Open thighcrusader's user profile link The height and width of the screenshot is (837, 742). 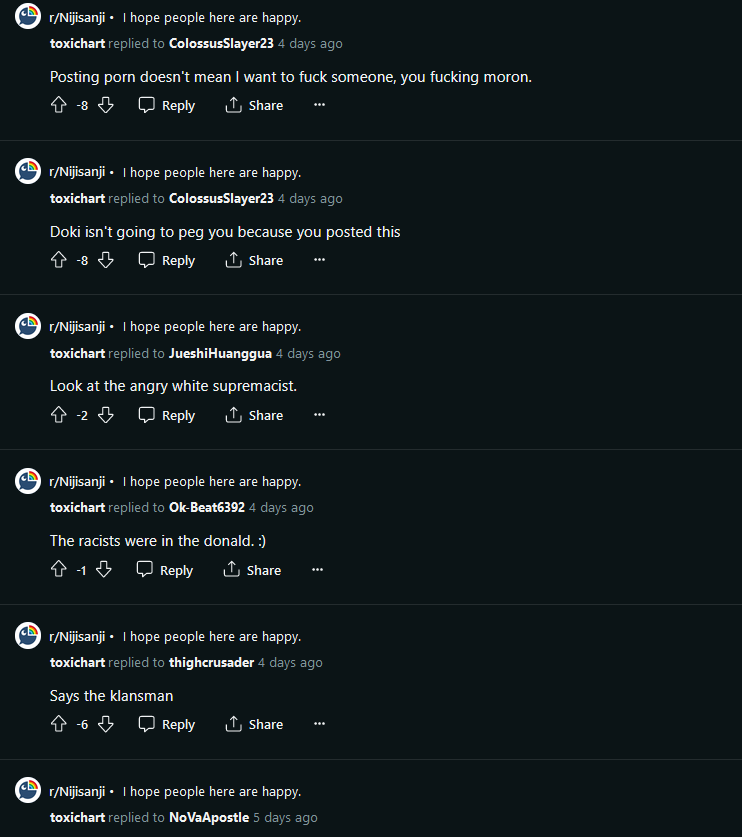211,662
